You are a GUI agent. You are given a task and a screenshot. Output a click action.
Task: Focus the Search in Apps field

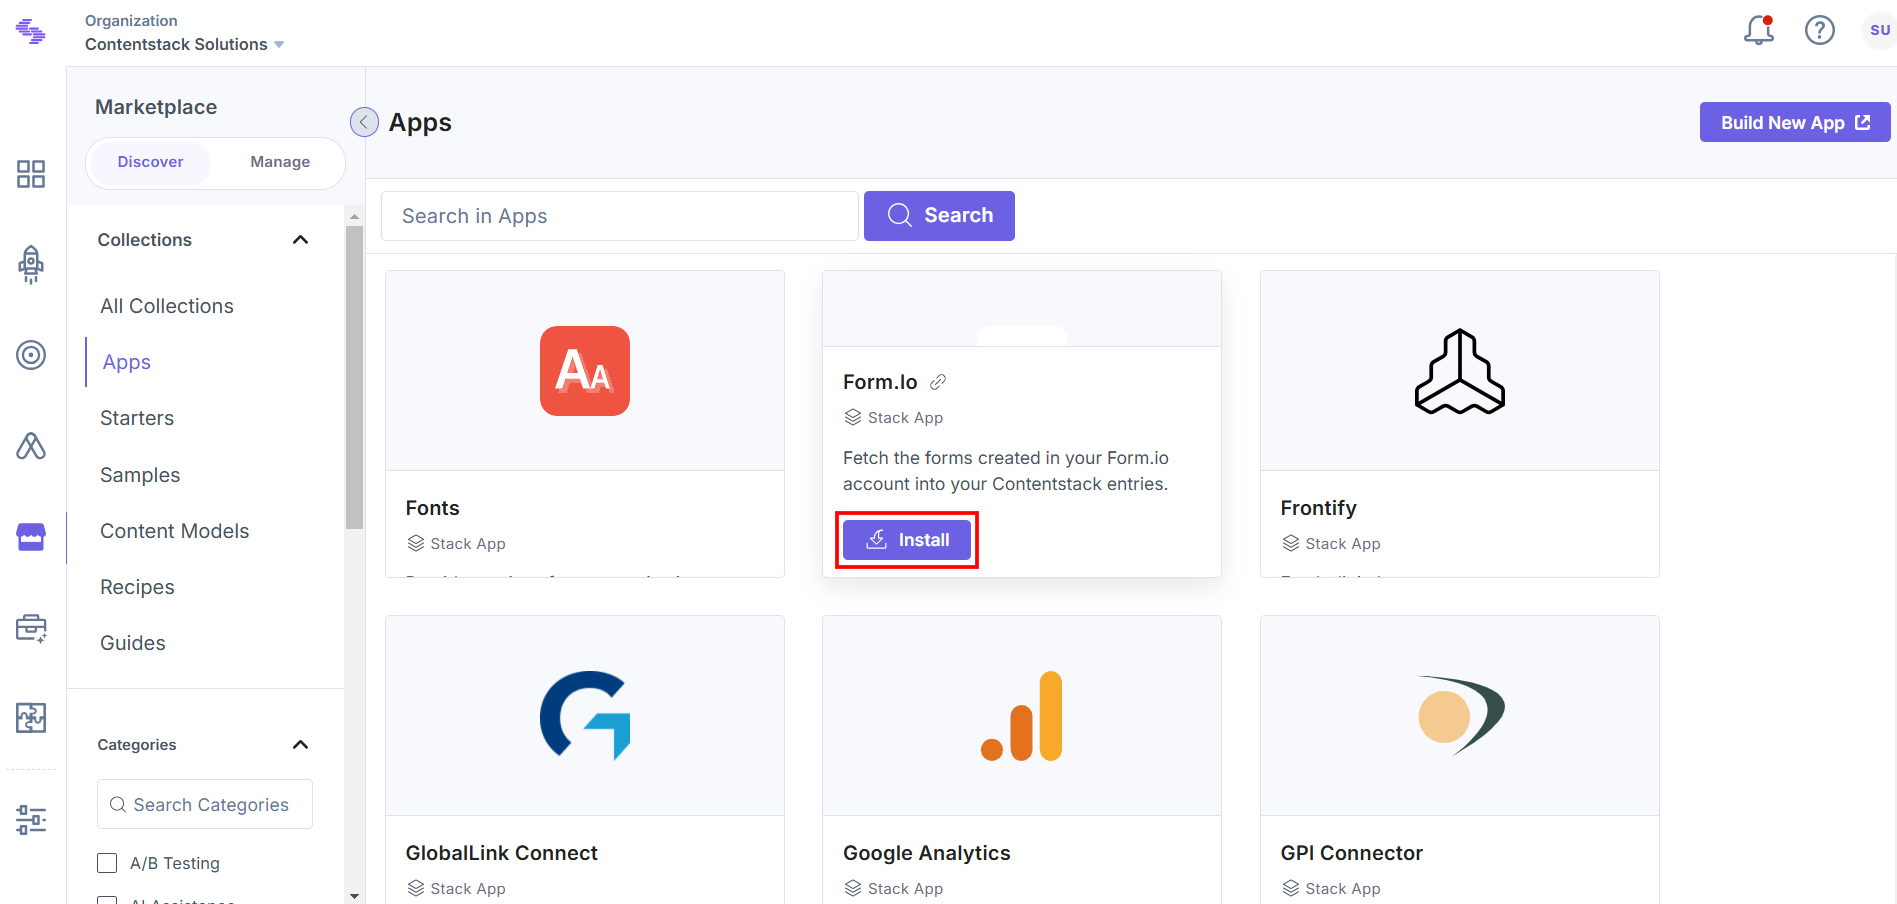[x=620, y=216]
